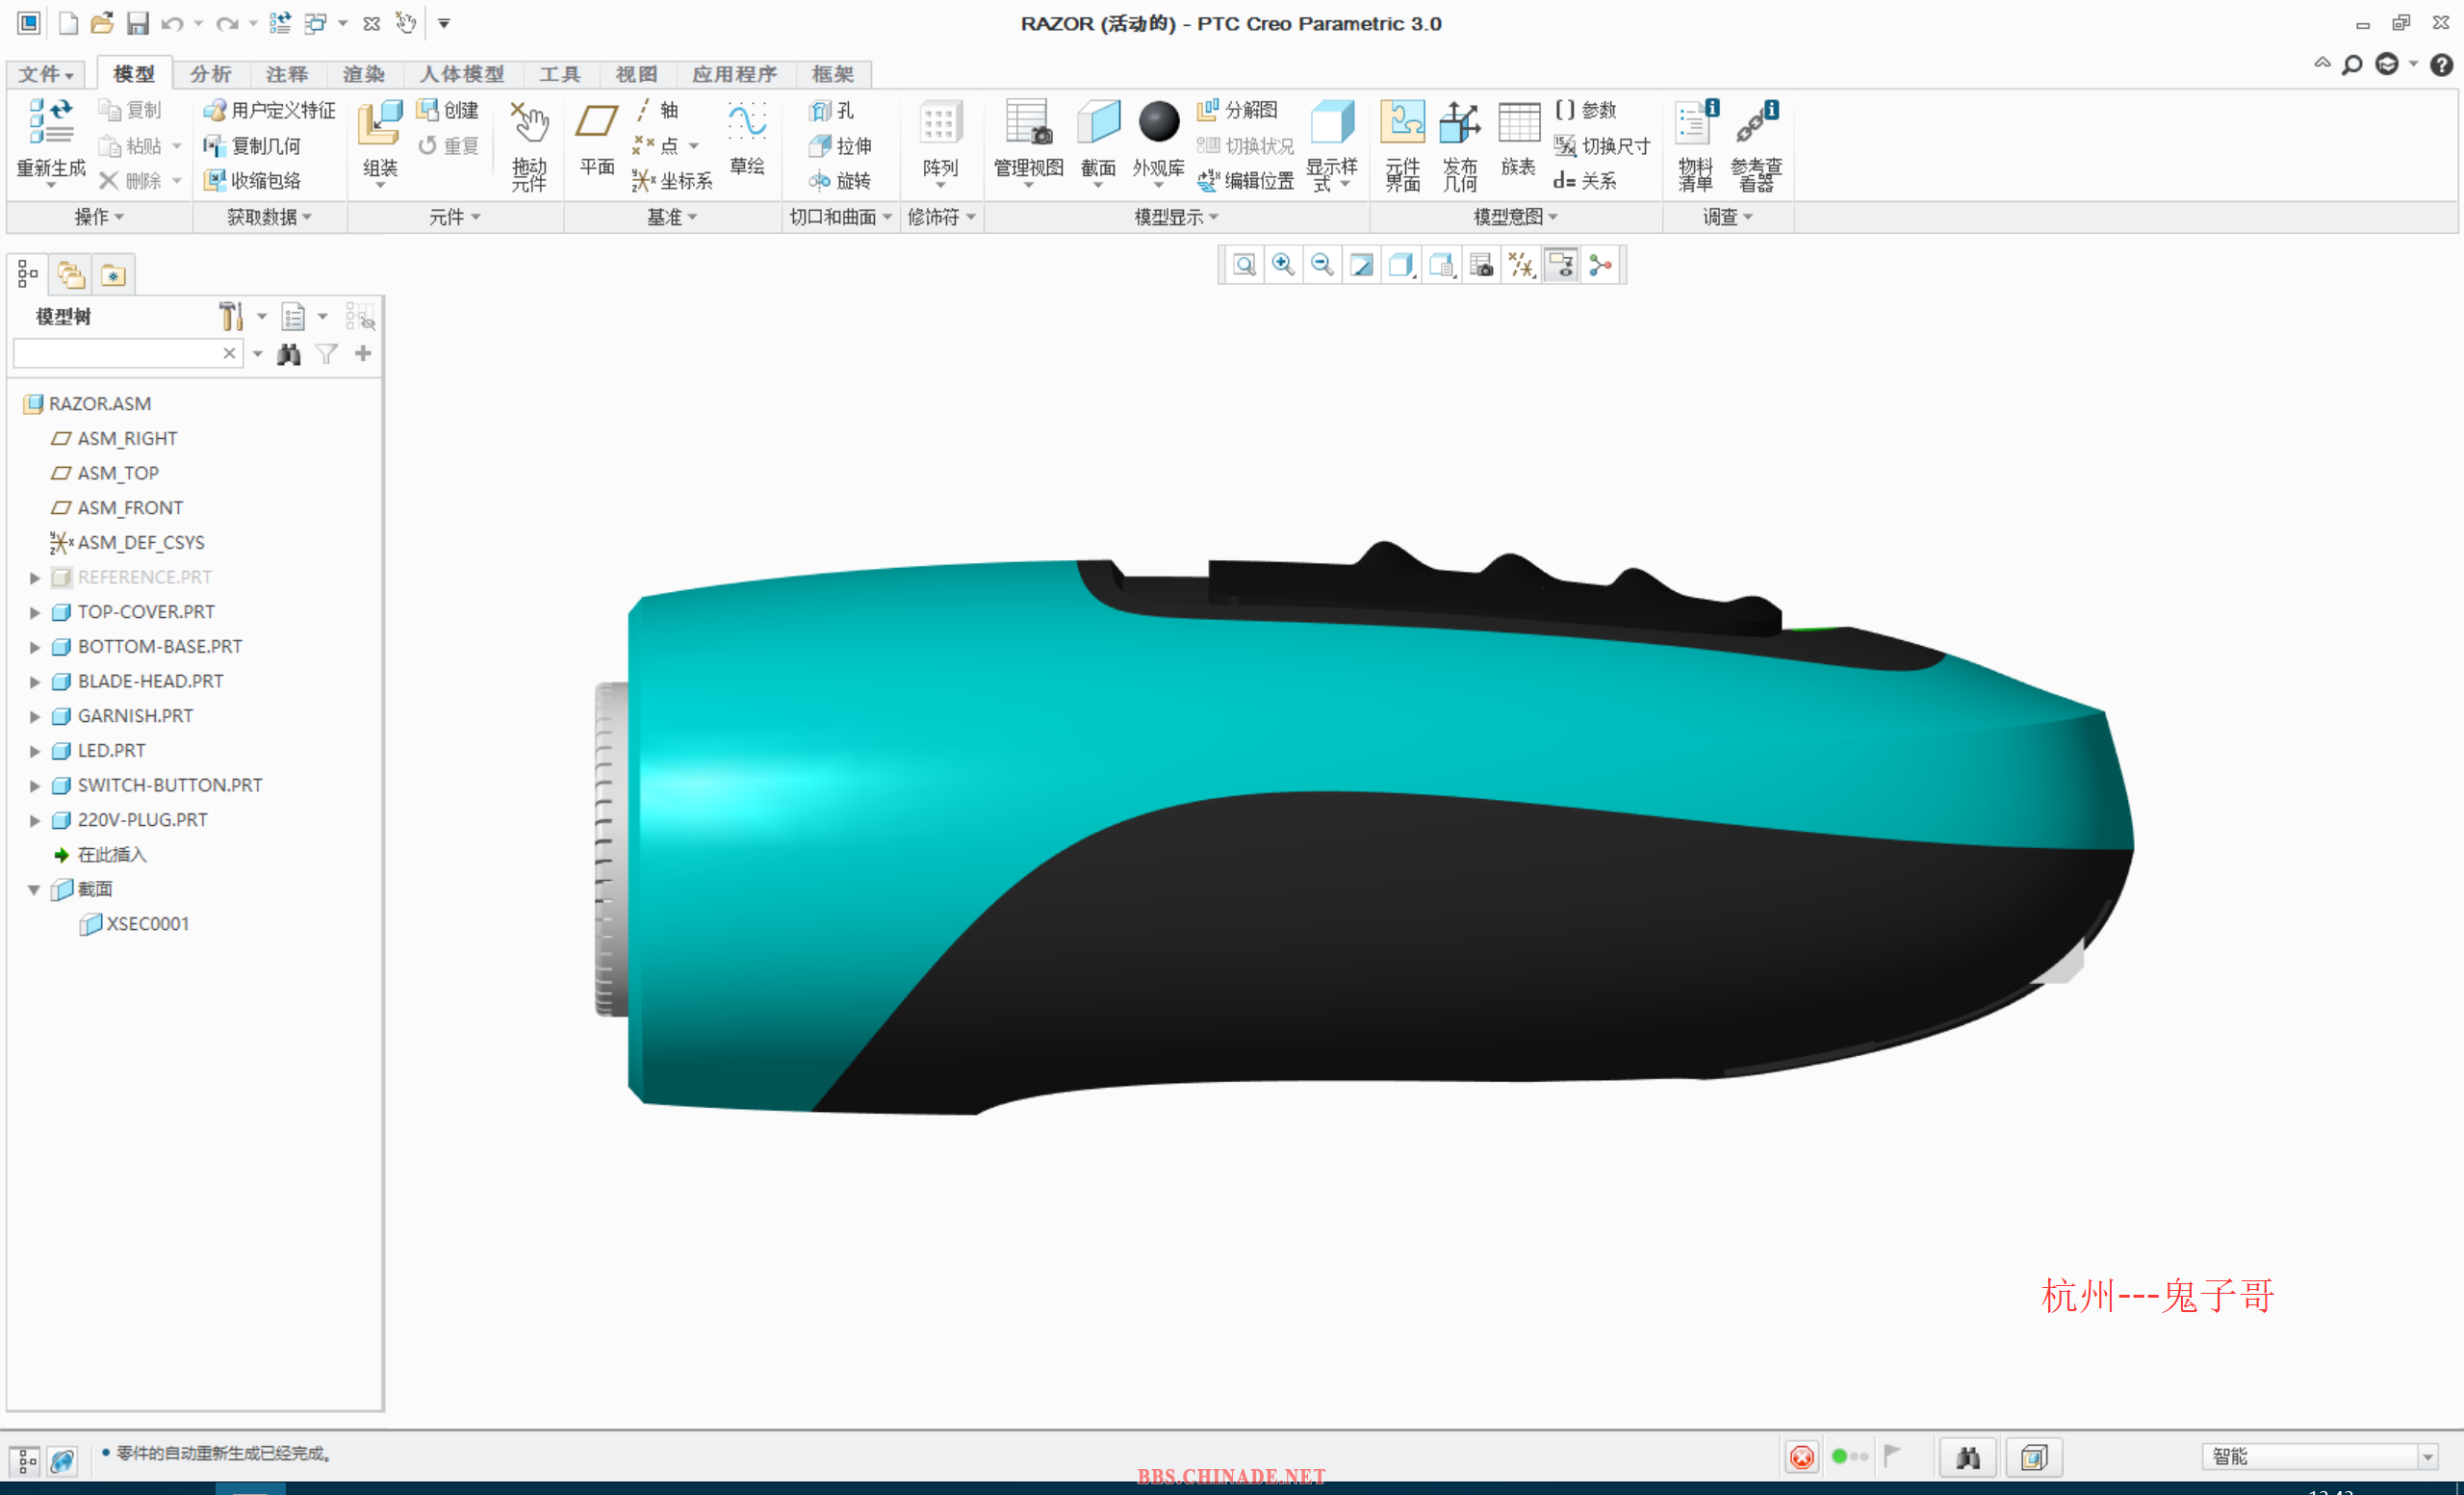The width and height of the screenshot is (2464, 1495).
Task: Select XSEC0001 in the model tree
Action: click(x=147, y=924)
